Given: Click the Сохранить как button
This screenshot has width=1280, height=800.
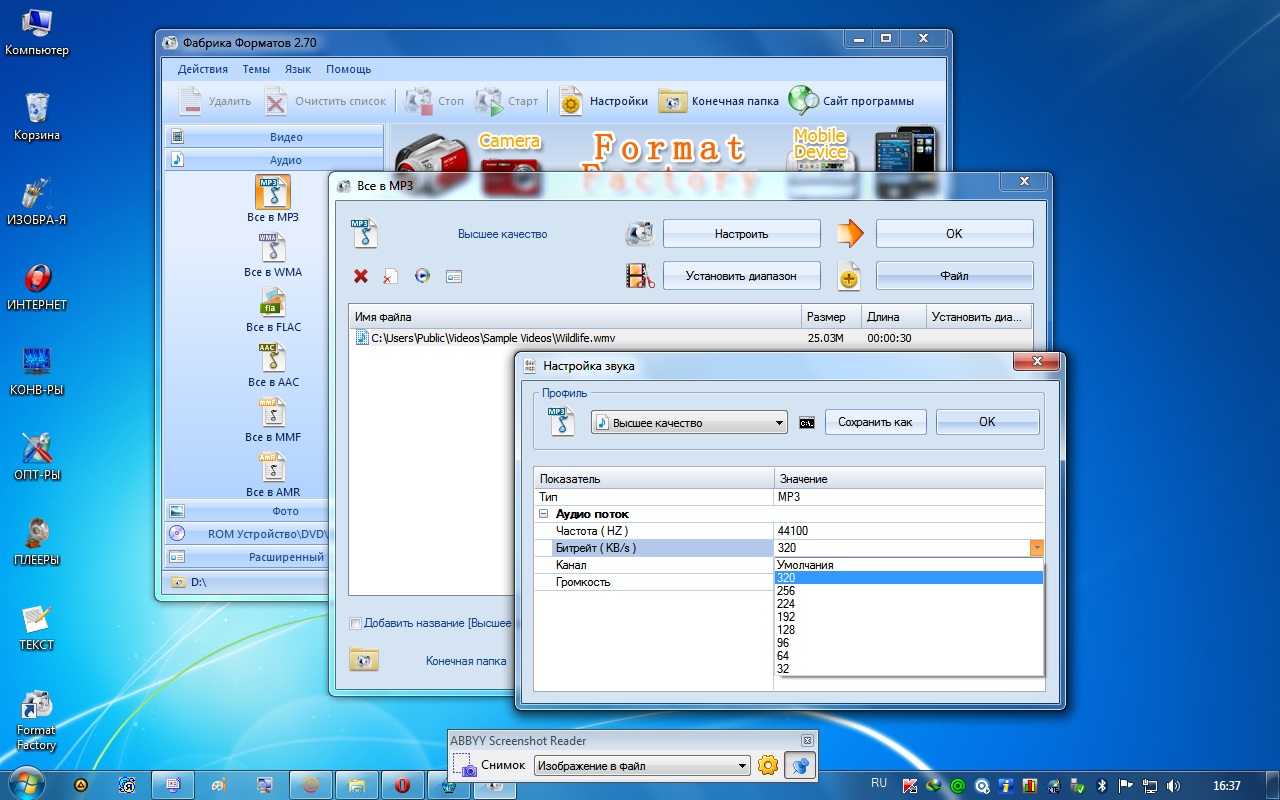Looking at the screenshot, I should [x=875, y=422].
